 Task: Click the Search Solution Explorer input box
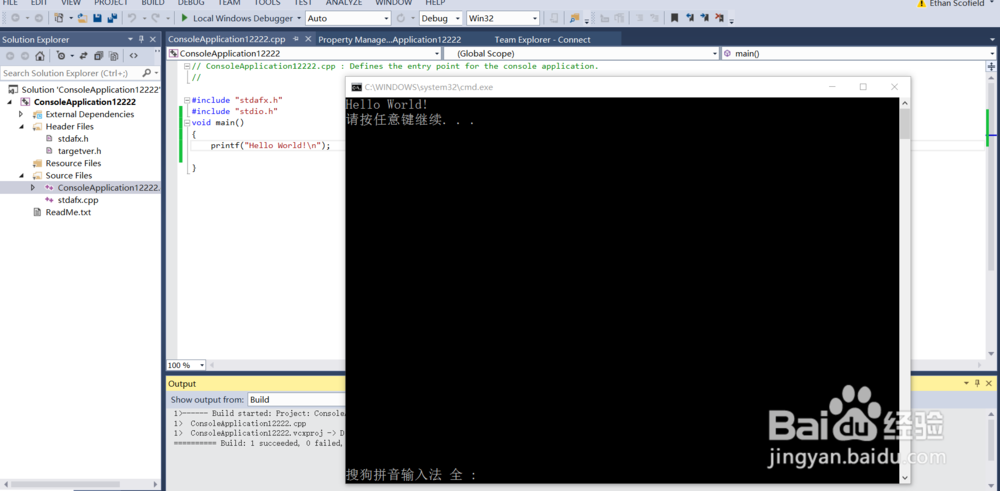70,73
